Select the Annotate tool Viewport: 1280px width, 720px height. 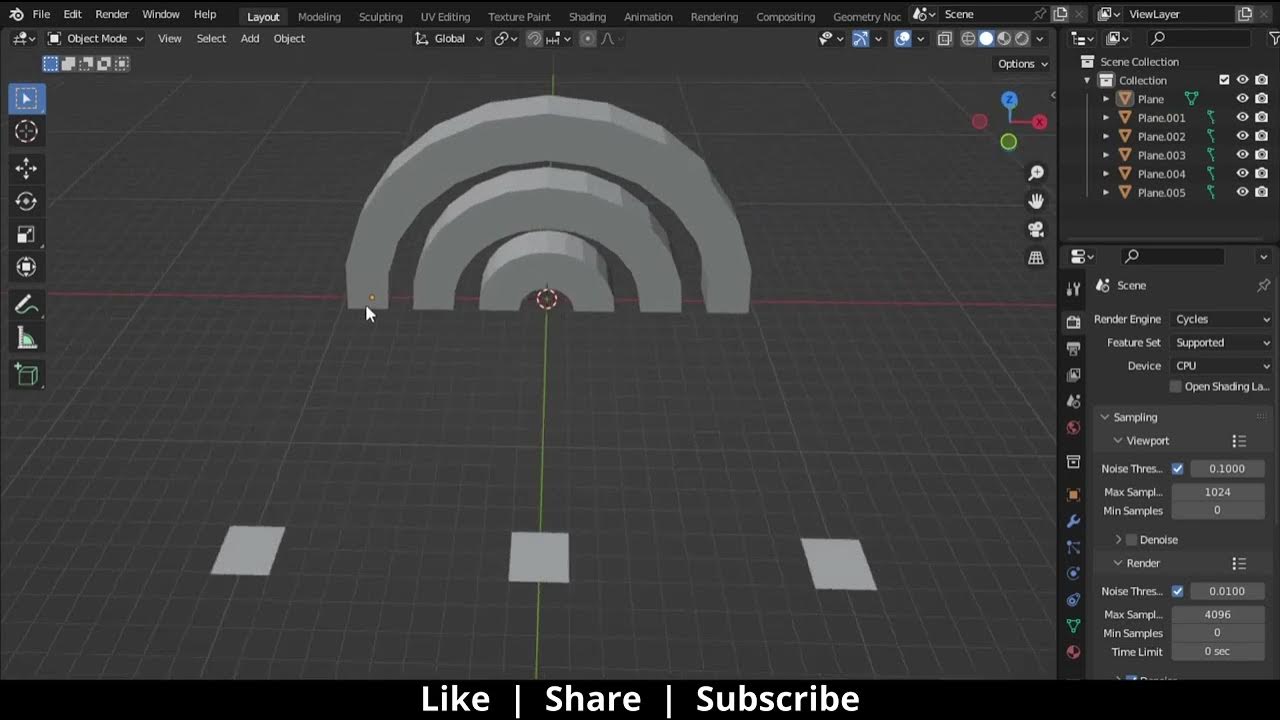[x=27, y=305]
